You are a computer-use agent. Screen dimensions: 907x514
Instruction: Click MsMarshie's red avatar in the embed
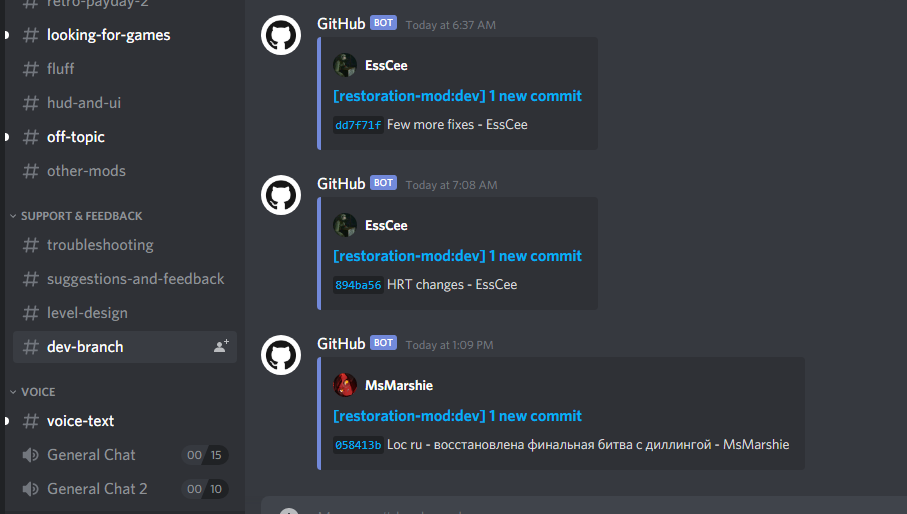click(345, 385)
